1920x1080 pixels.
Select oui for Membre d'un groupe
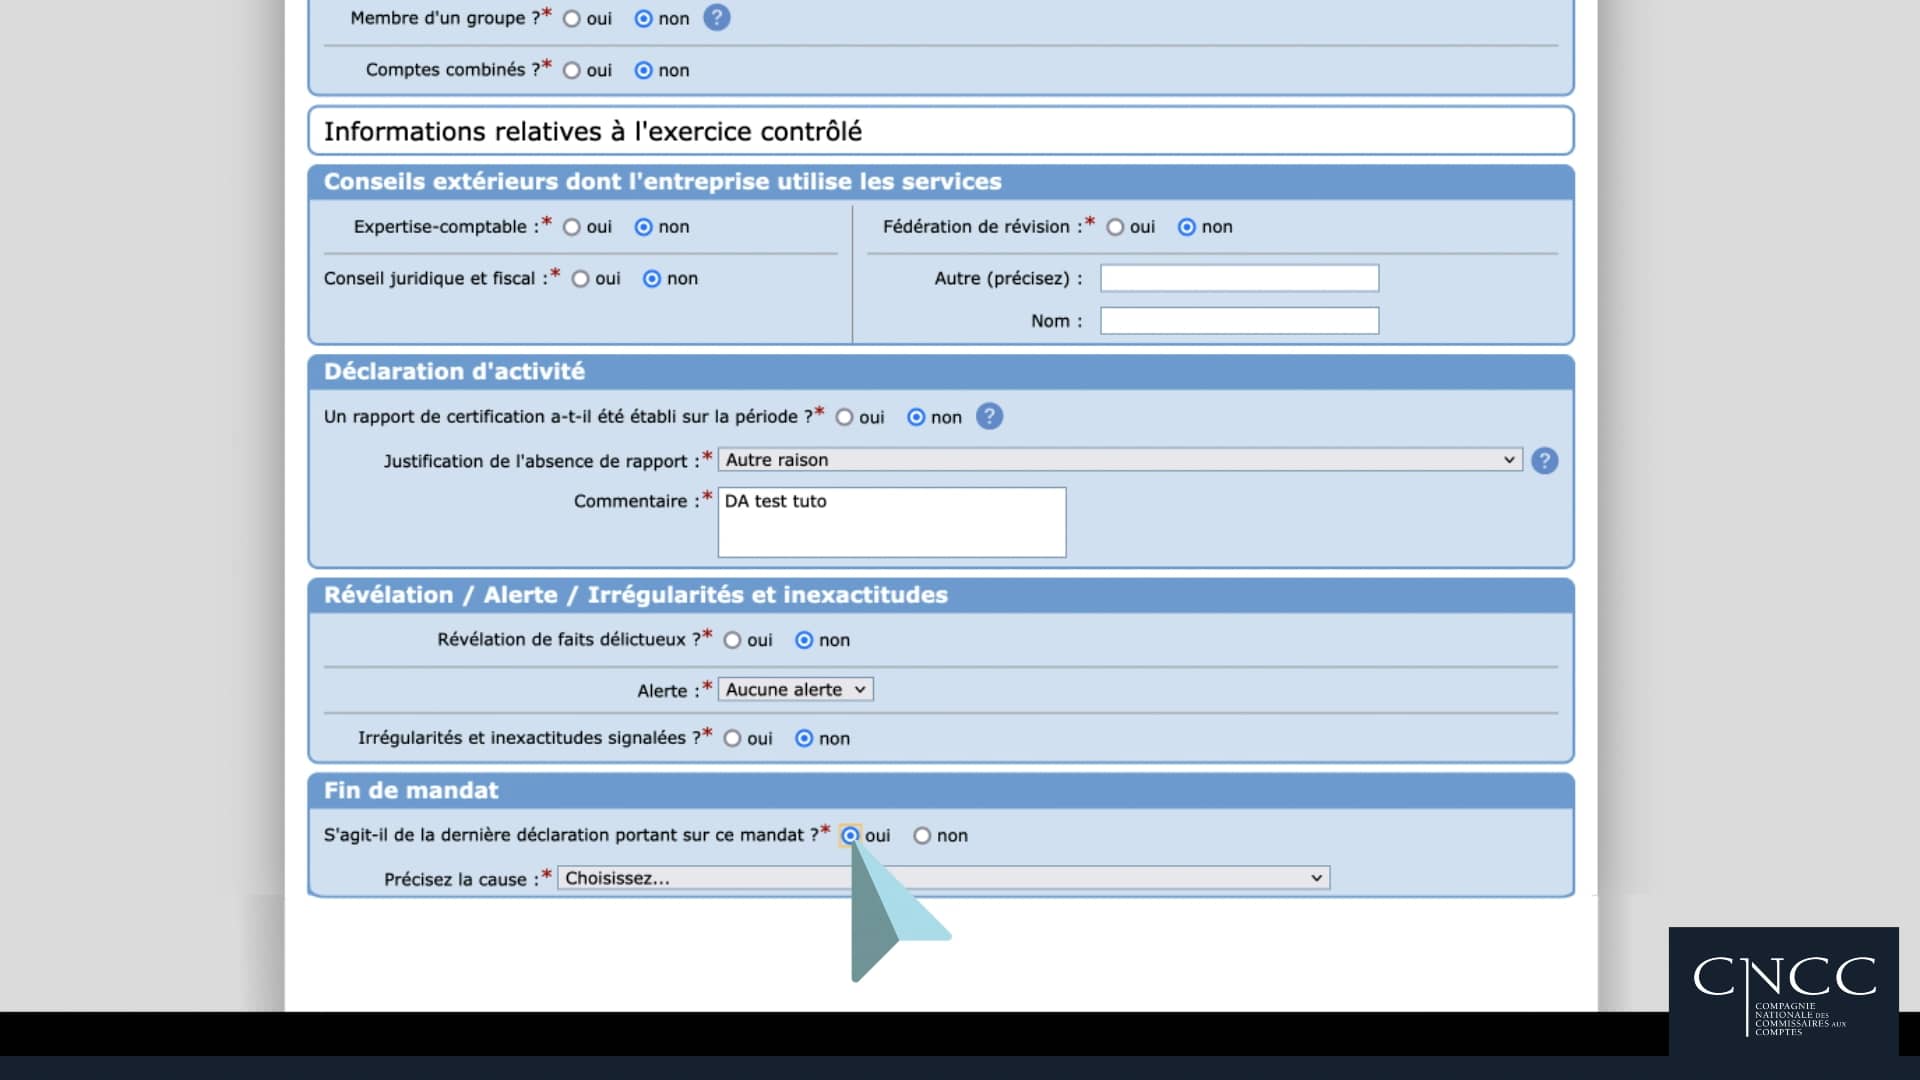tap(571, 19)
